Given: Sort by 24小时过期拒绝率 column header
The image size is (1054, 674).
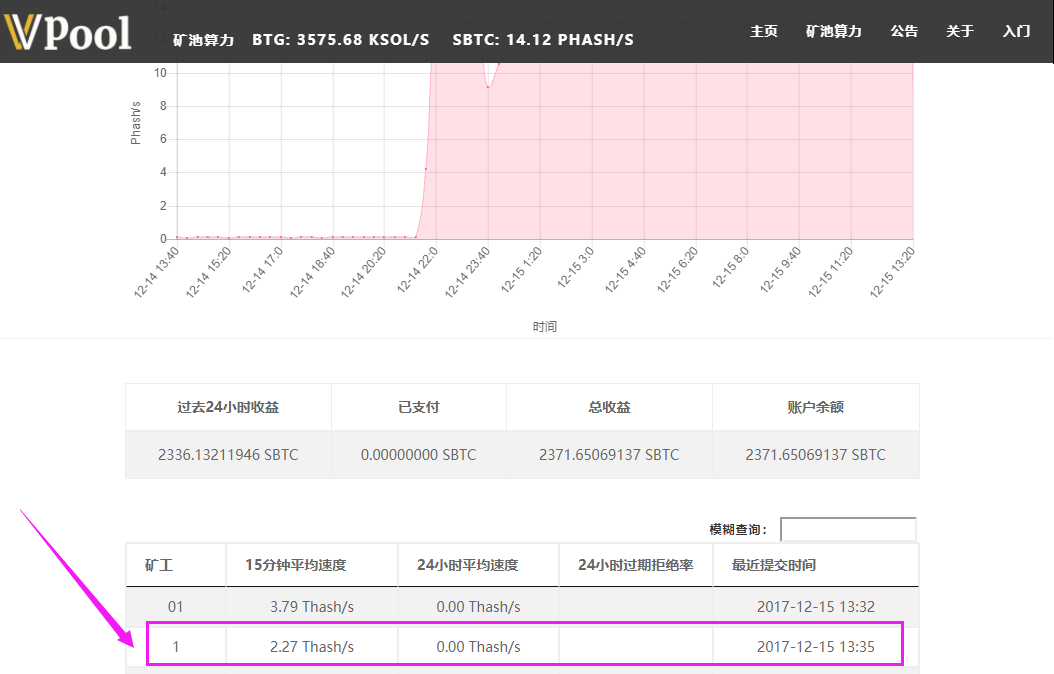Looking at the screenshot, I should point(635,565).
